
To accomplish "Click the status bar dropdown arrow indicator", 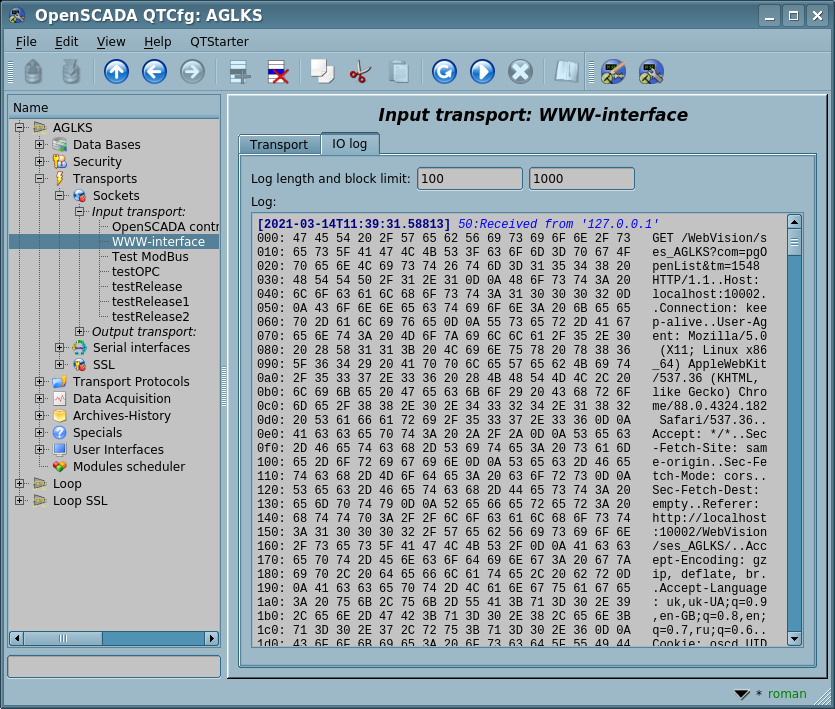I will pos(741,694).
